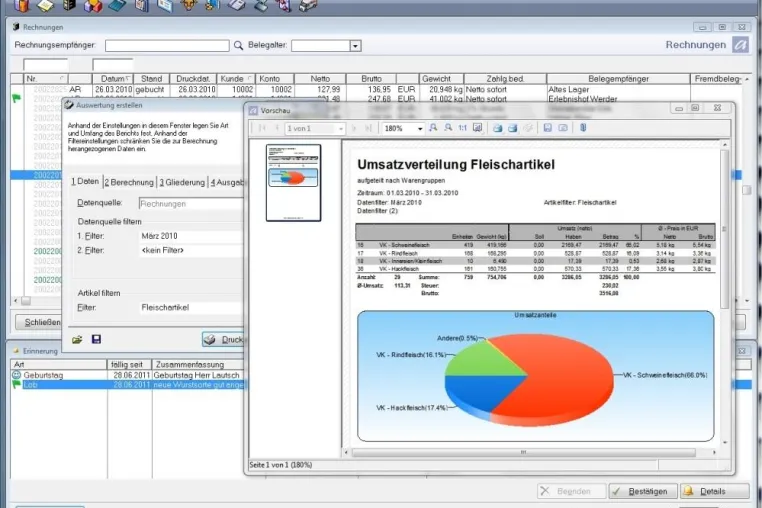This screenshot has width=762, height=508.
Task: Switch to the '4 Ausgabe' tab
Action: point(226,182)
